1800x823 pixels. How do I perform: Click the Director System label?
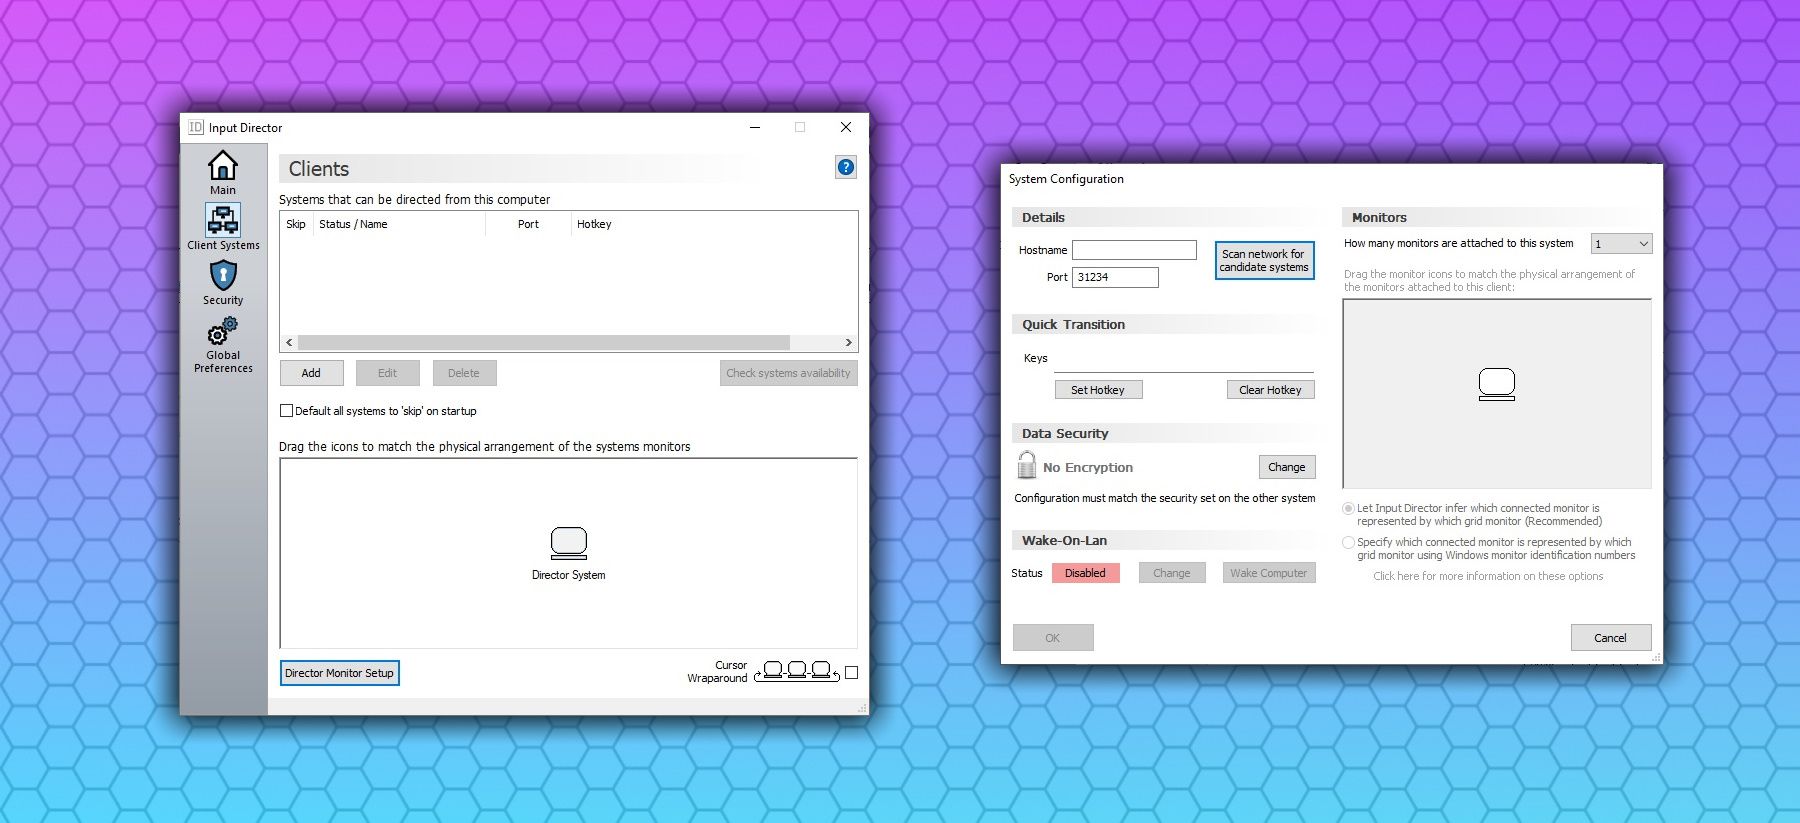point(568,575)
